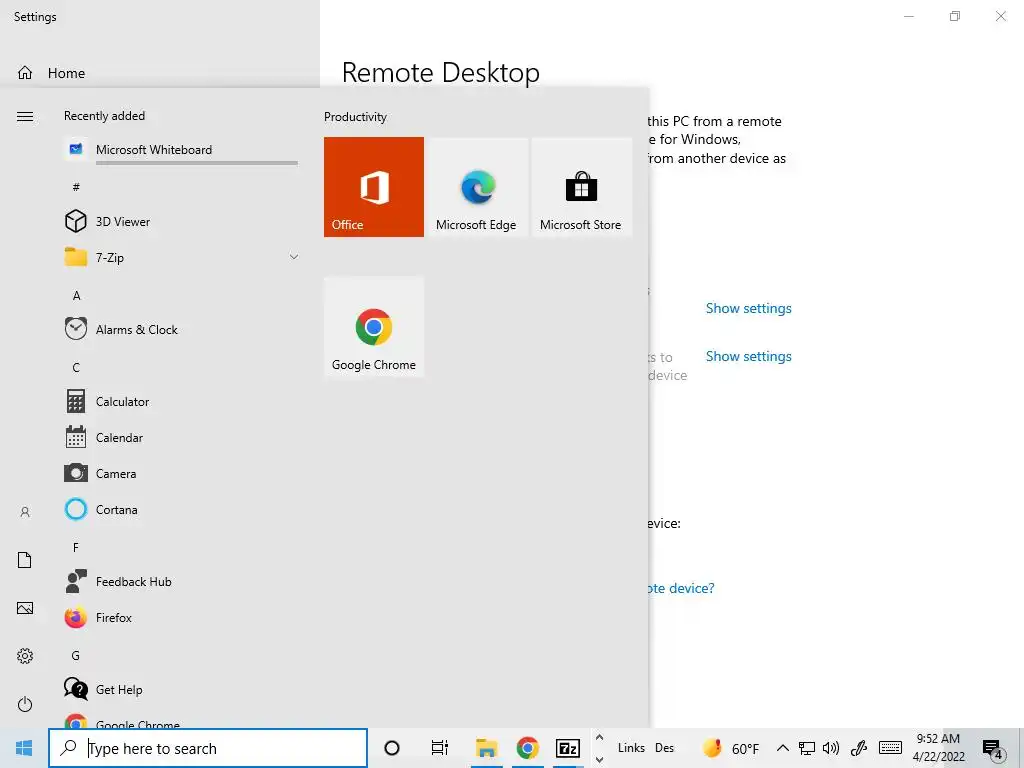Start the Camera app
Image resolution: width=1024 pixels, height=768 pixels.
click(181, 473)
